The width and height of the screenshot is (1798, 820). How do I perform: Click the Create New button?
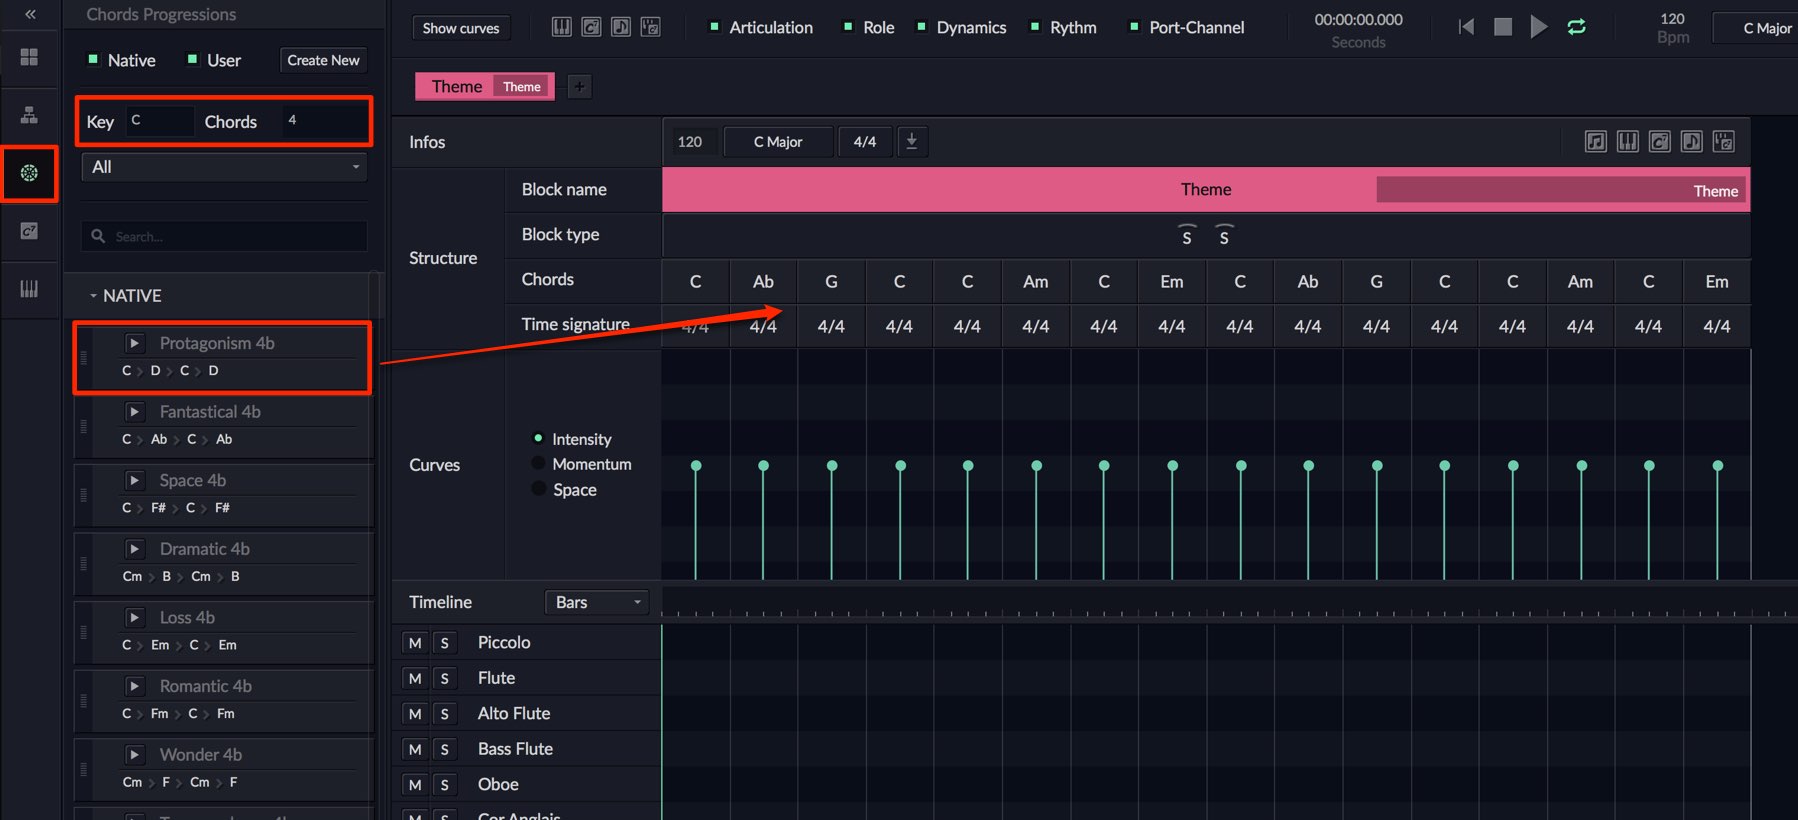click(323, 60)
